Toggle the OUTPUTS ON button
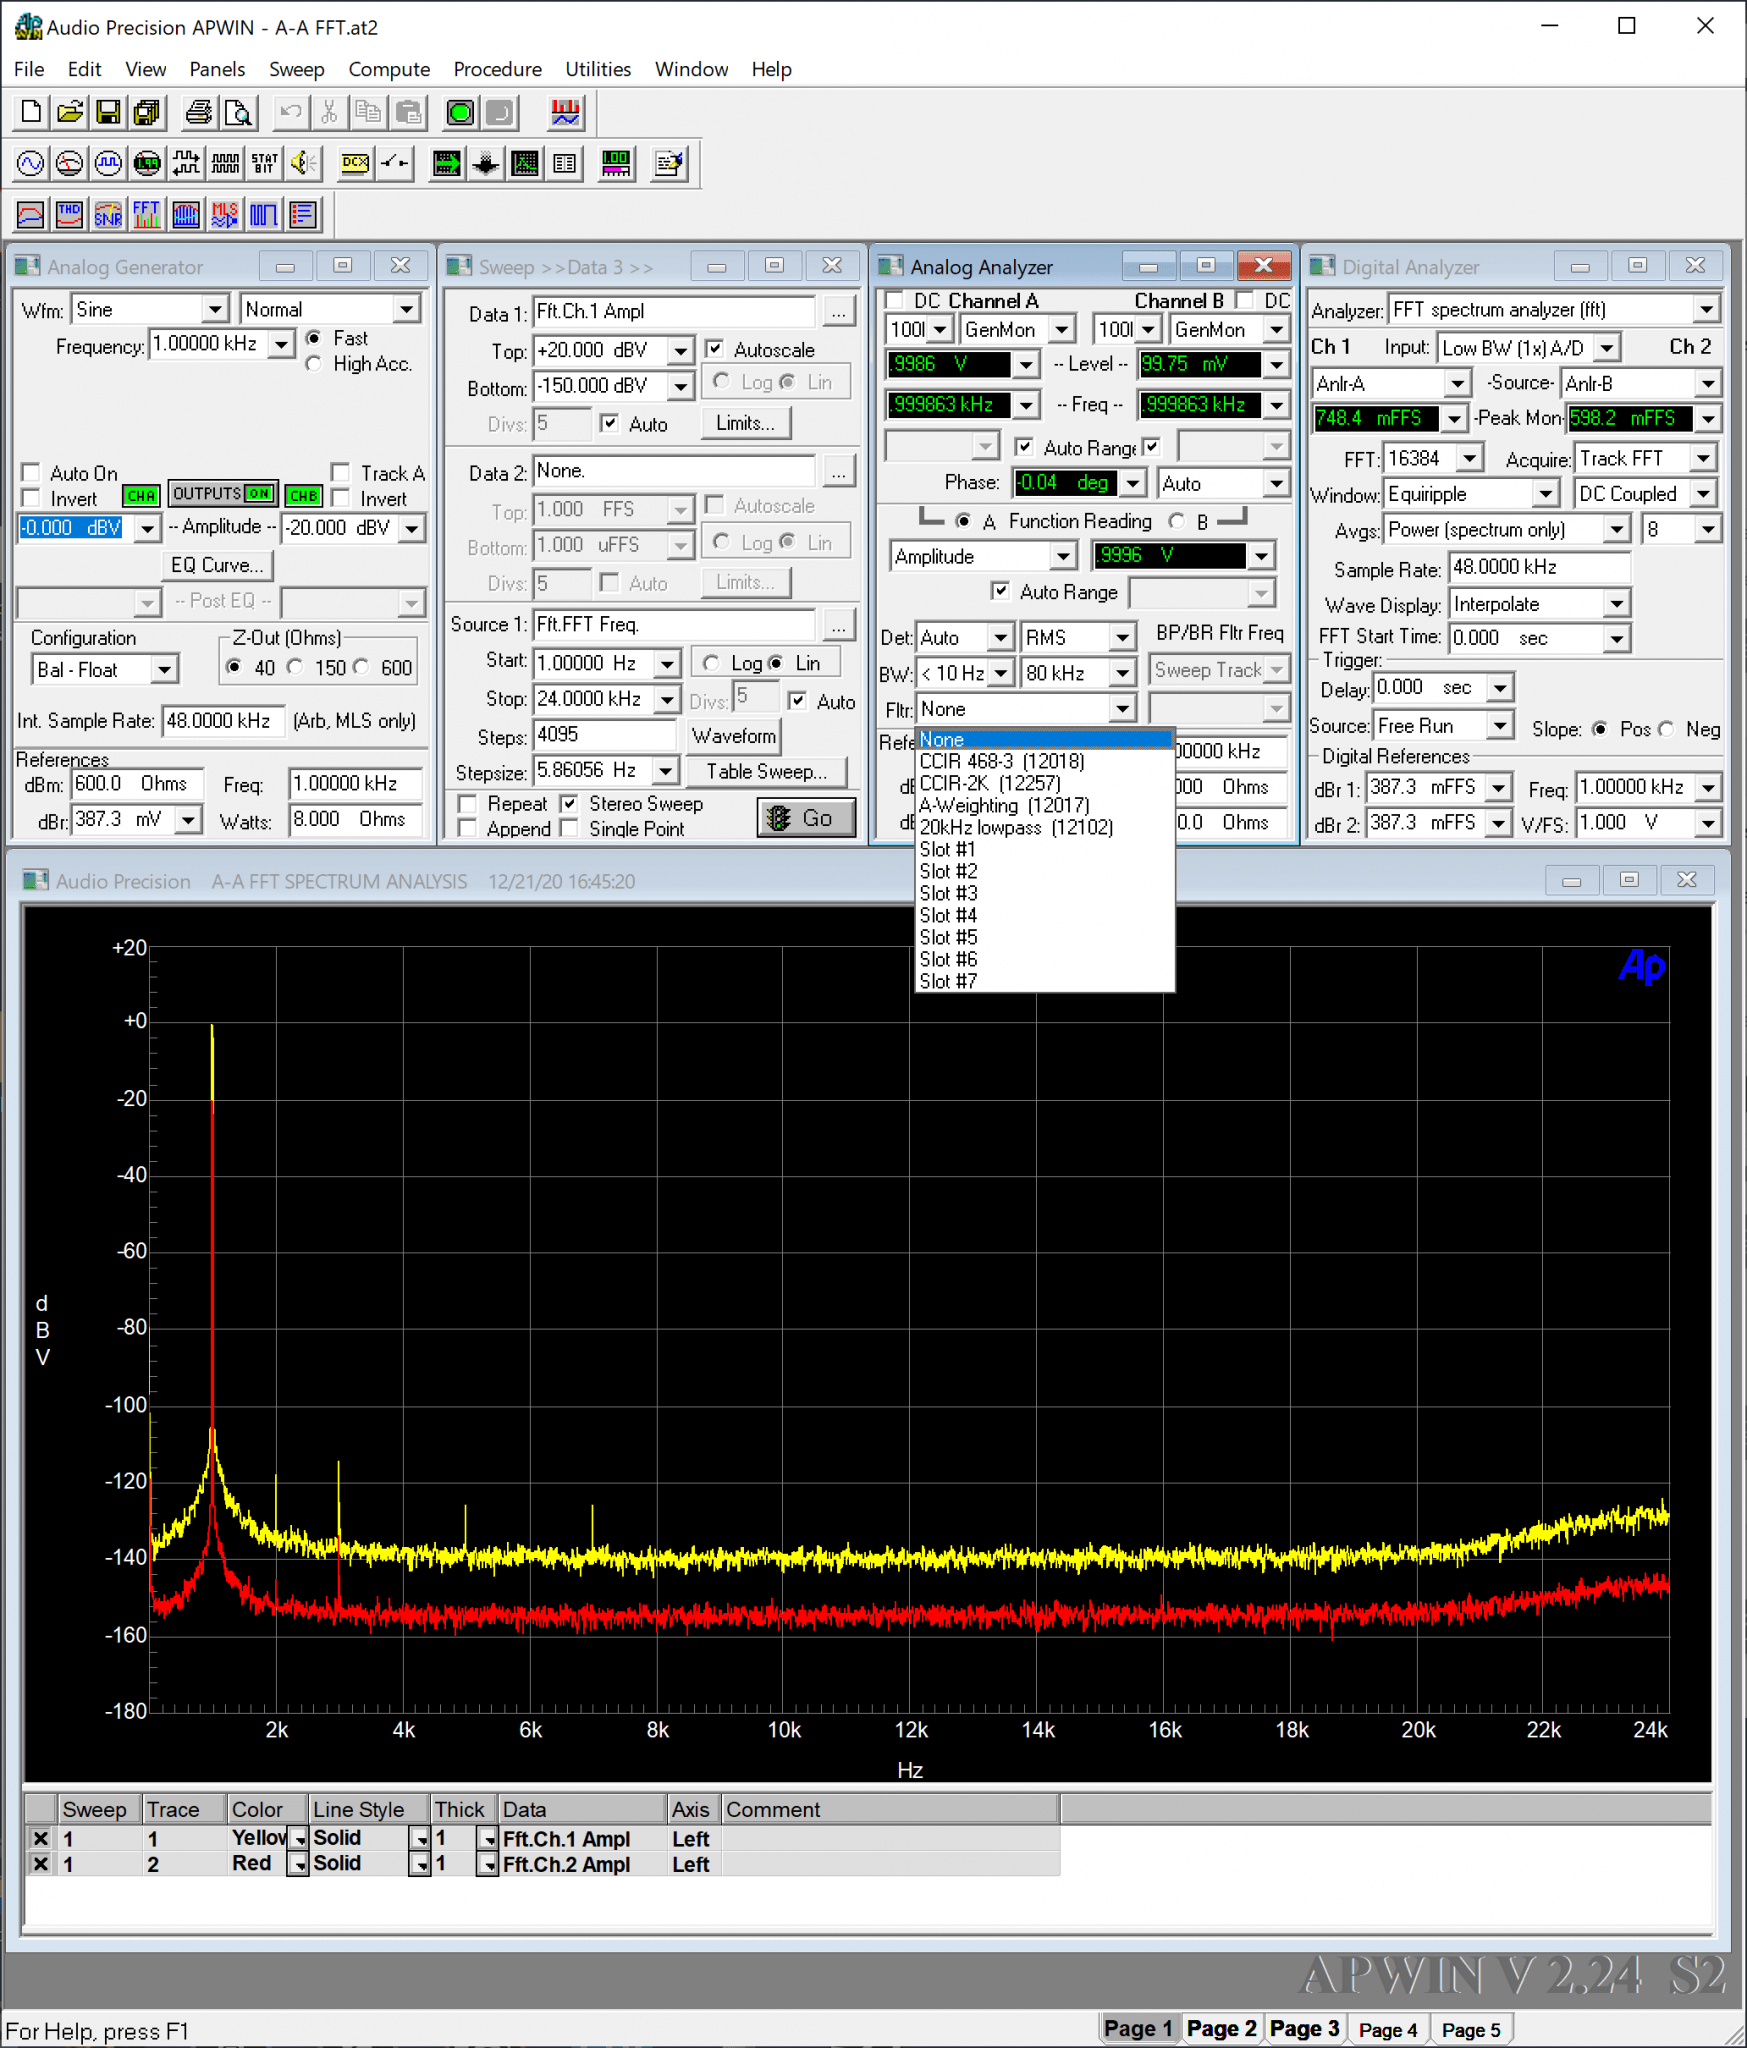Screen dimensions: 1747x2048 (x=222, y=494)
